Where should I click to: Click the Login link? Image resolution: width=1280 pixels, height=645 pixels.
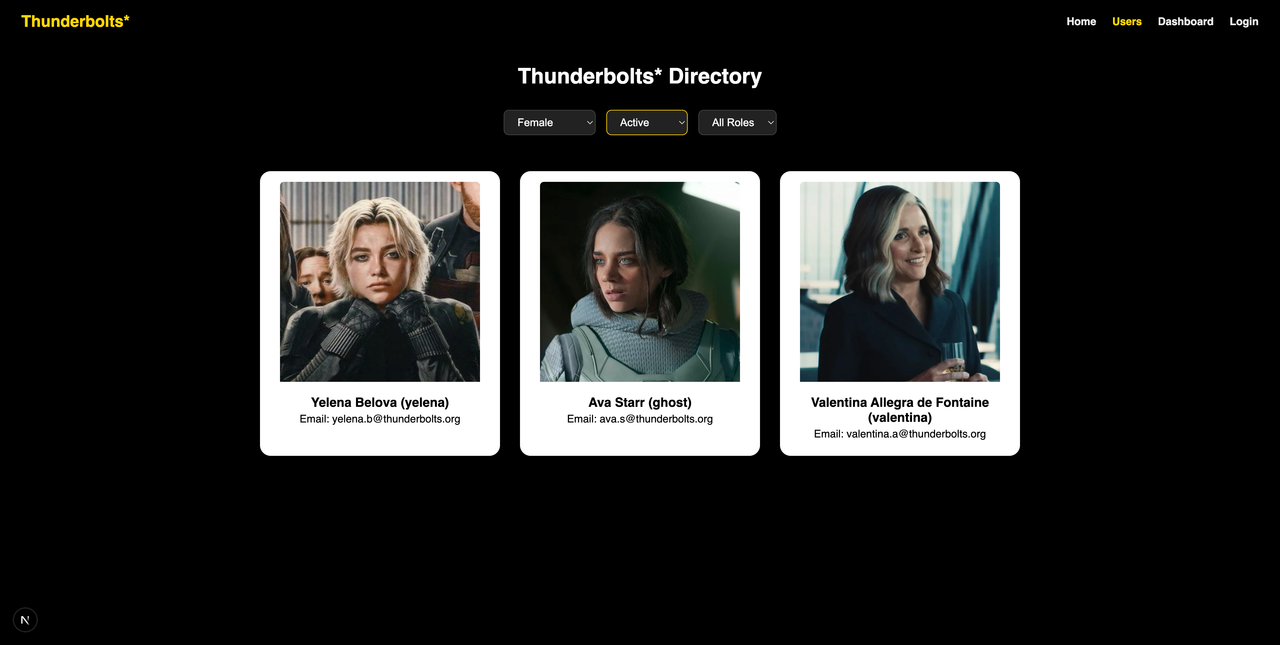(1244, 21)
